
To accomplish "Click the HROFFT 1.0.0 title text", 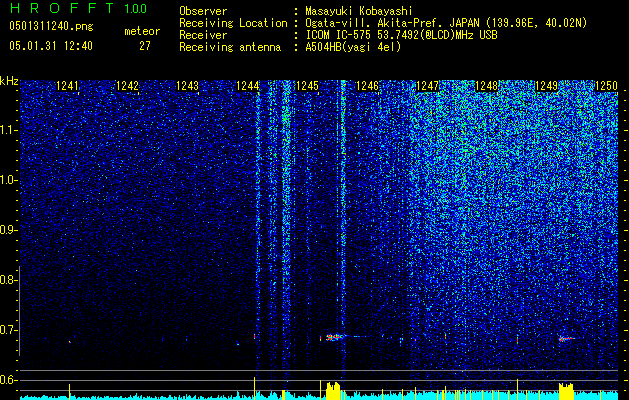I will [78, 8].
